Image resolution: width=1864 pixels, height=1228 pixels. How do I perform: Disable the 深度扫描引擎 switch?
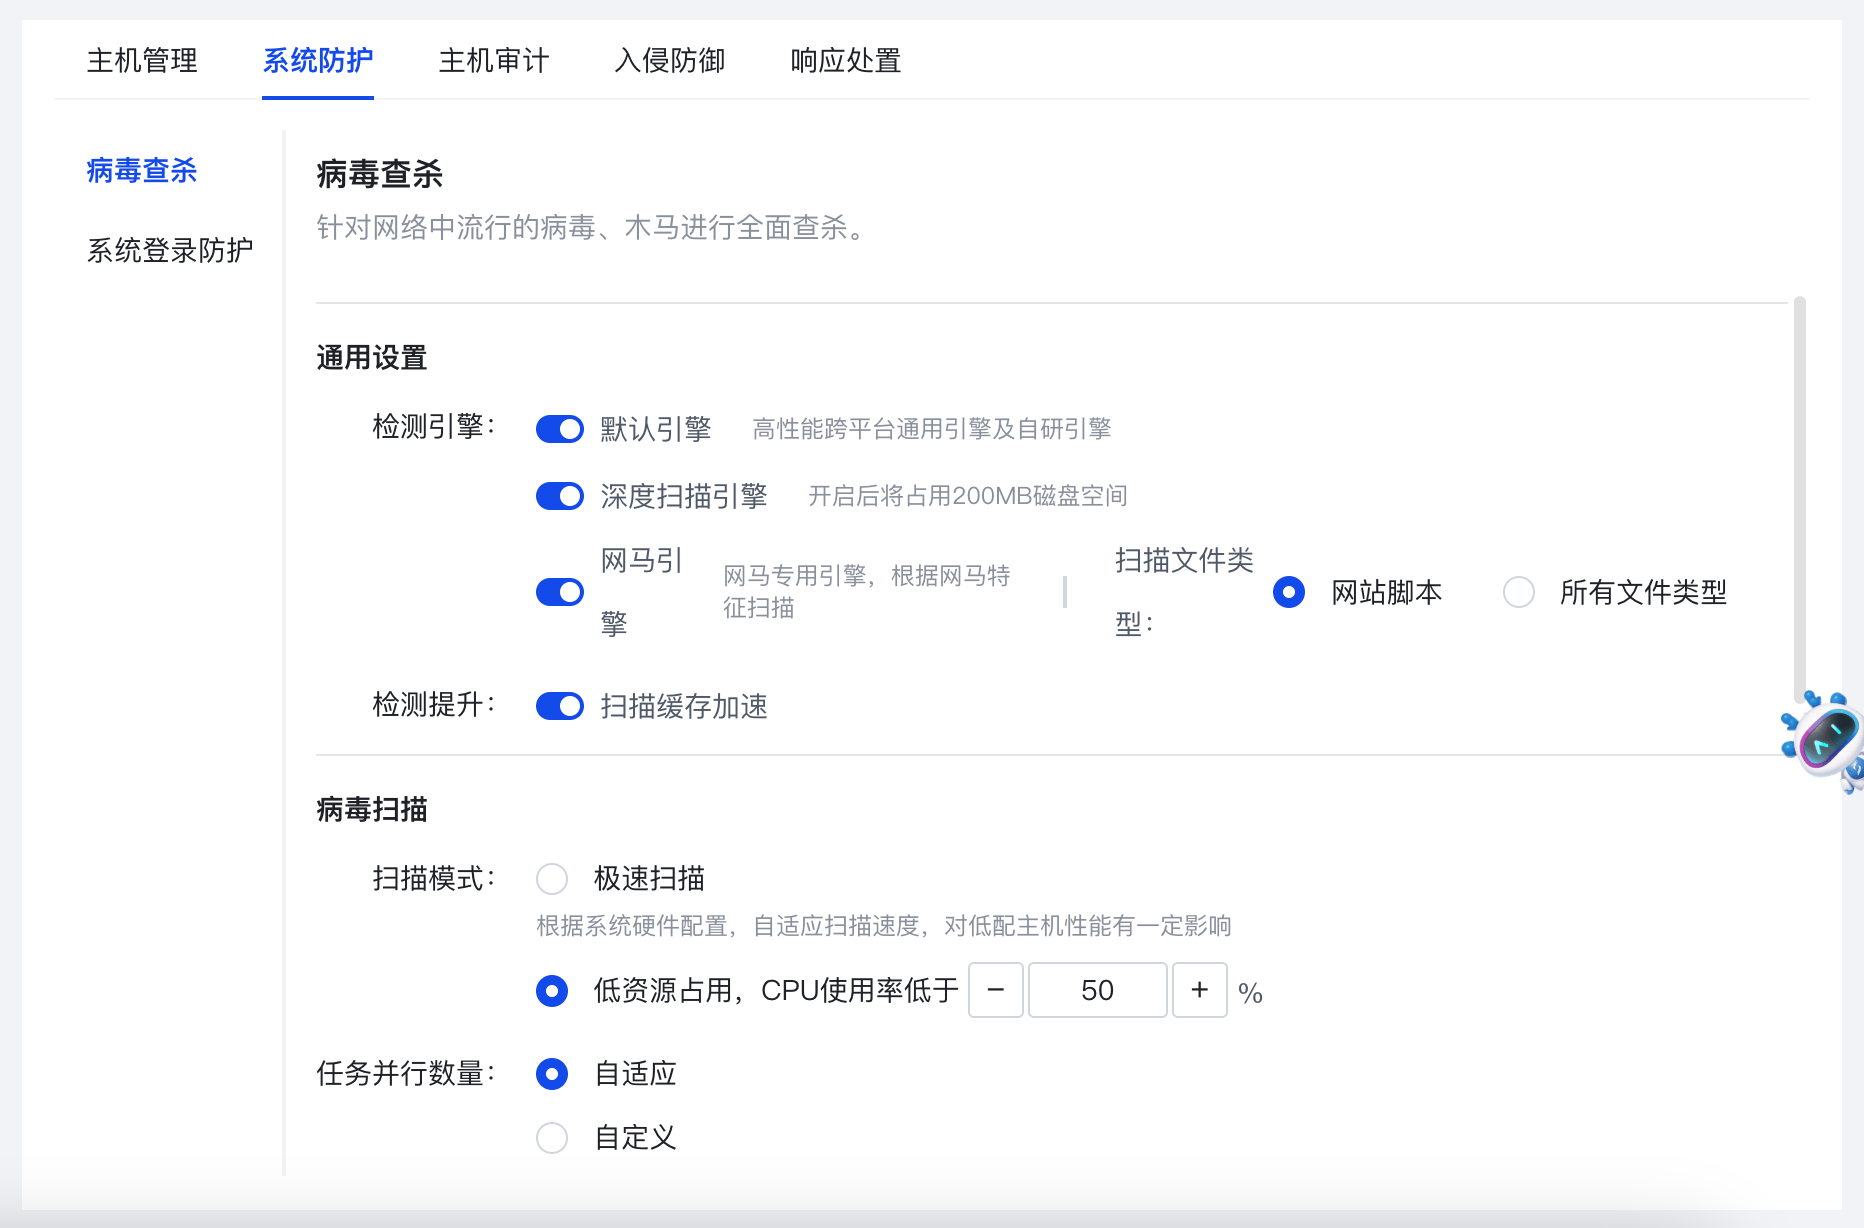pyautogui.click(x=560, y=496)
